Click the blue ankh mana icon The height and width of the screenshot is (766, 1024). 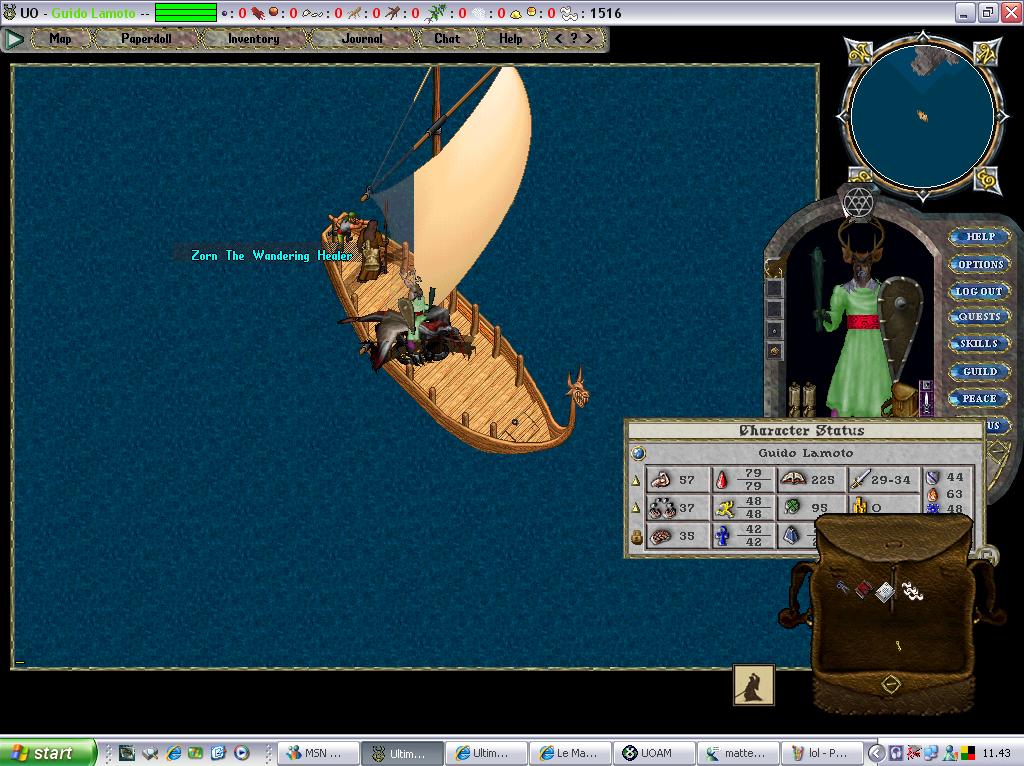point(722,536)
